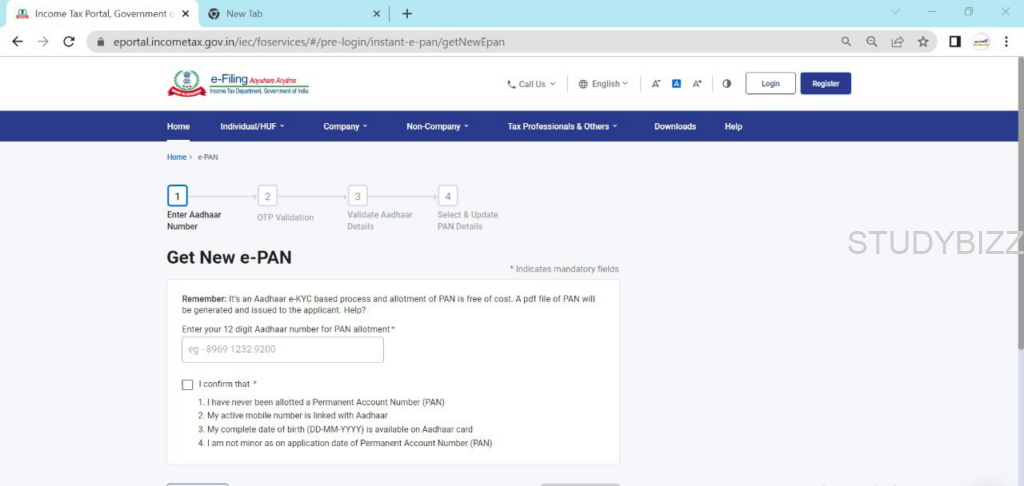The height and width of the screenshot is (486, 1024).
Task: Reload the page
Action: (69, 42)
